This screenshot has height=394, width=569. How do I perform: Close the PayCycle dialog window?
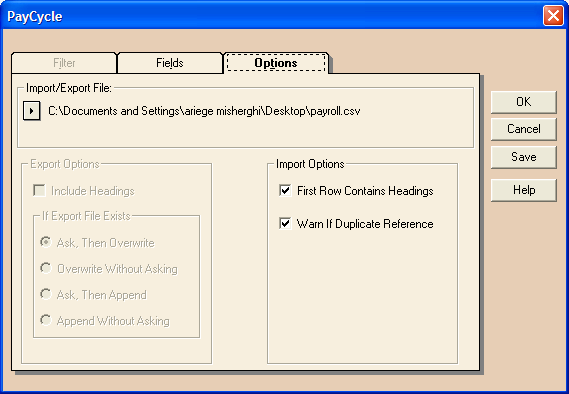[x=553, y=16]
